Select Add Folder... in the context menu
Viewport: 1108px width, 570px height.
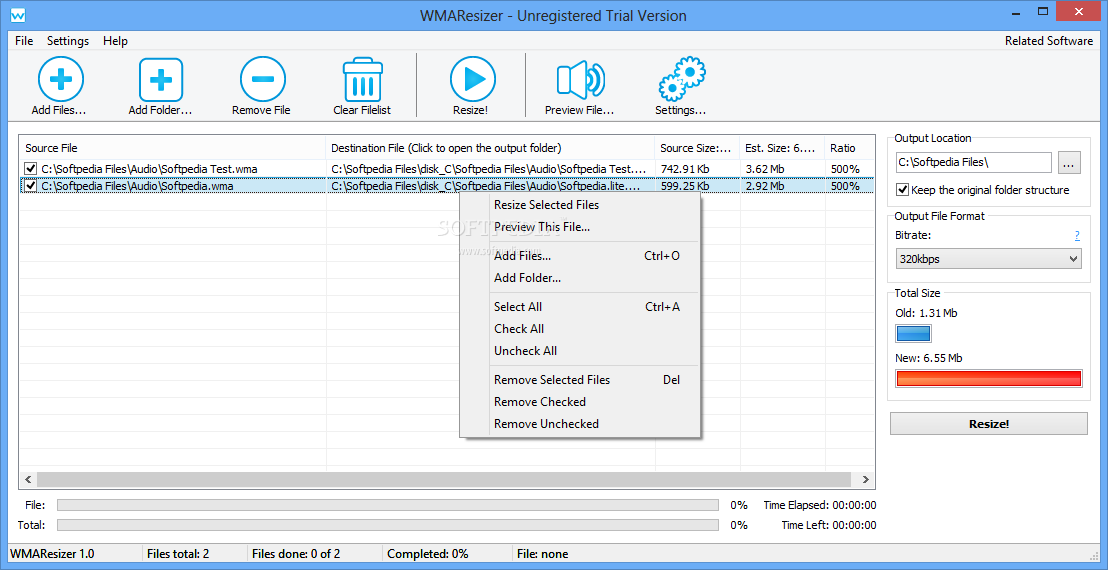[x=579, y=278]
